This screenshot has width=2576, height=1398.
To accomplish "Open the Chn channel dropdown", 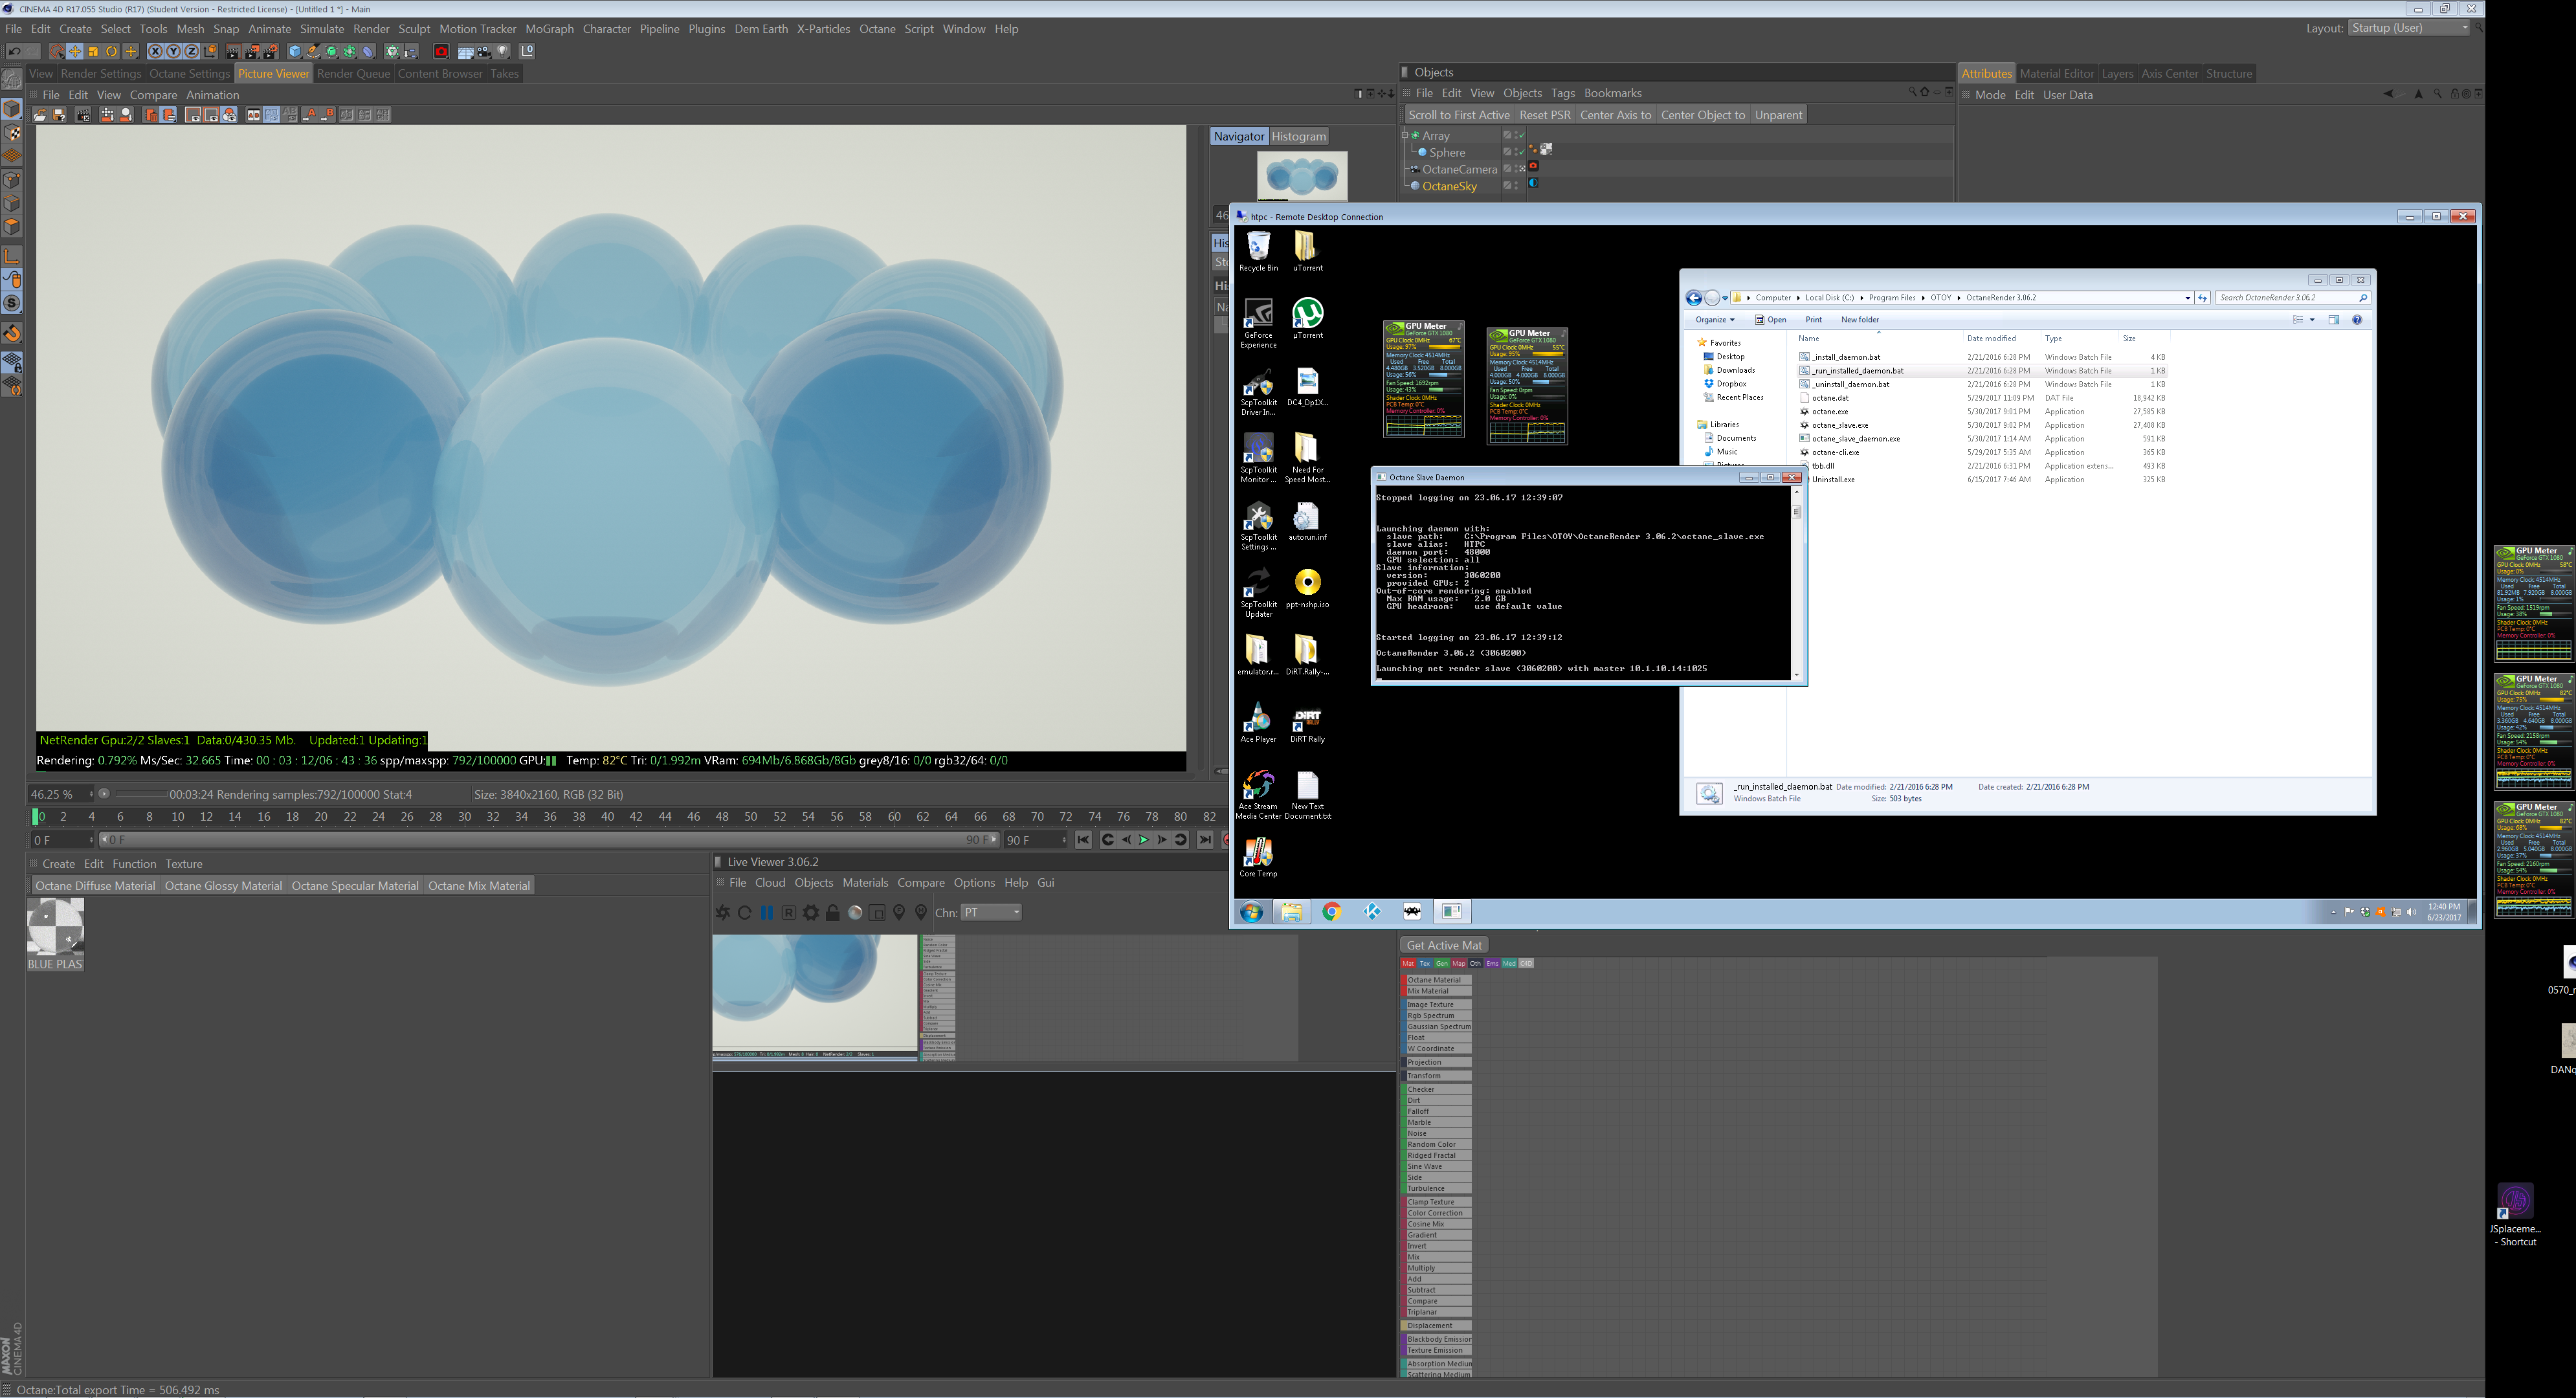I will coord(990,912).
